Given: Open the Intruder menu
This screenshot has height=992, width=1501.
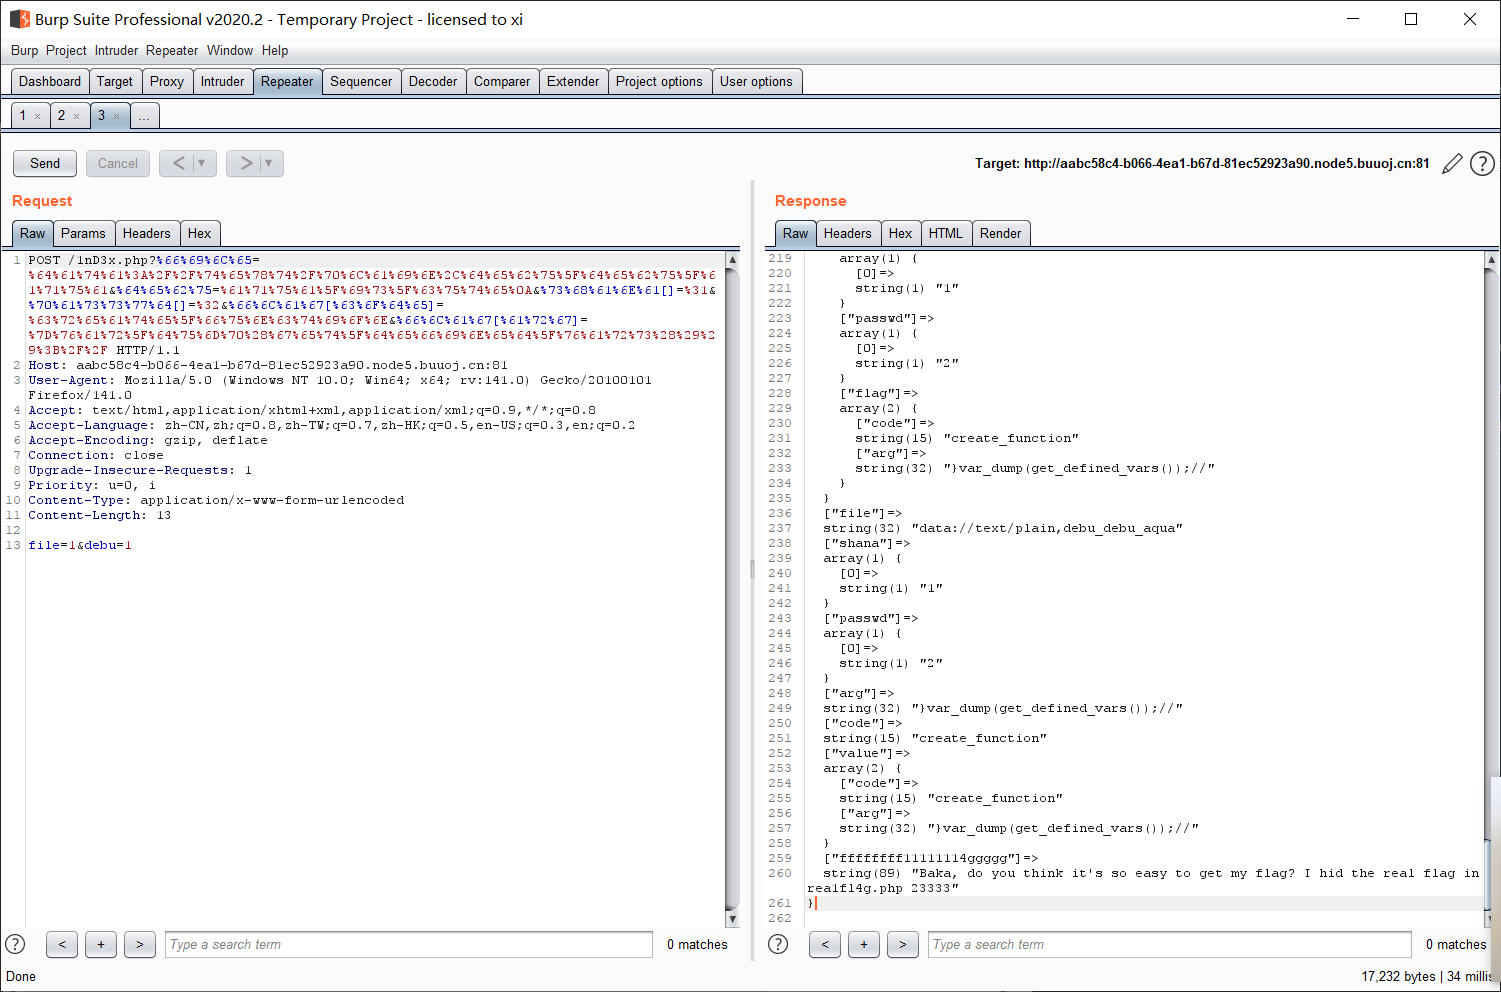Looking at the screenshot, I should point(116,50).
